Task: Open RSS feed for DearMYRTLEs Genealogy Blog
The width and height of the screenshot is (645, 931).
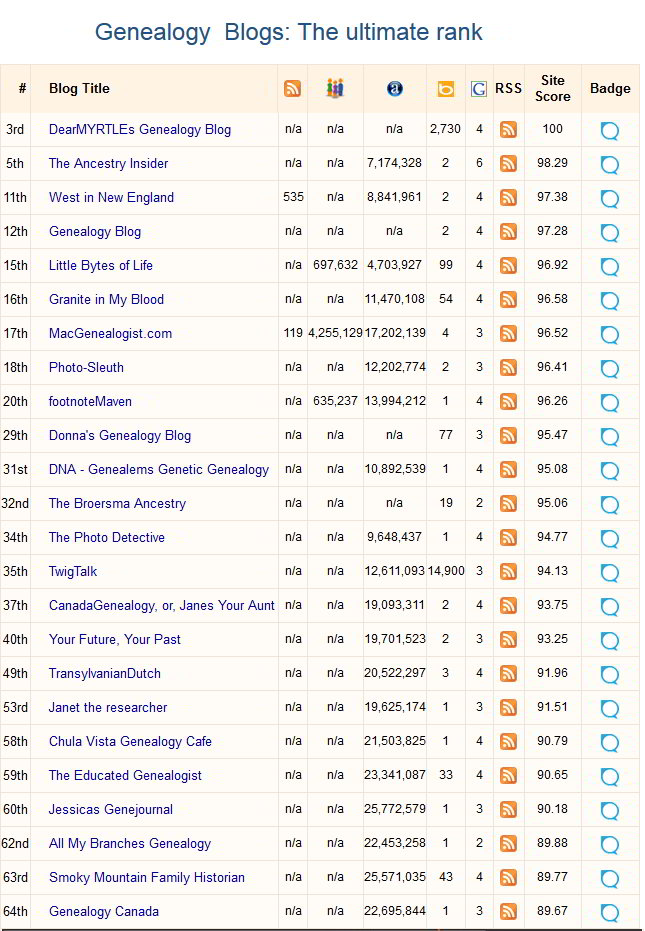Action: coord(508,129)
